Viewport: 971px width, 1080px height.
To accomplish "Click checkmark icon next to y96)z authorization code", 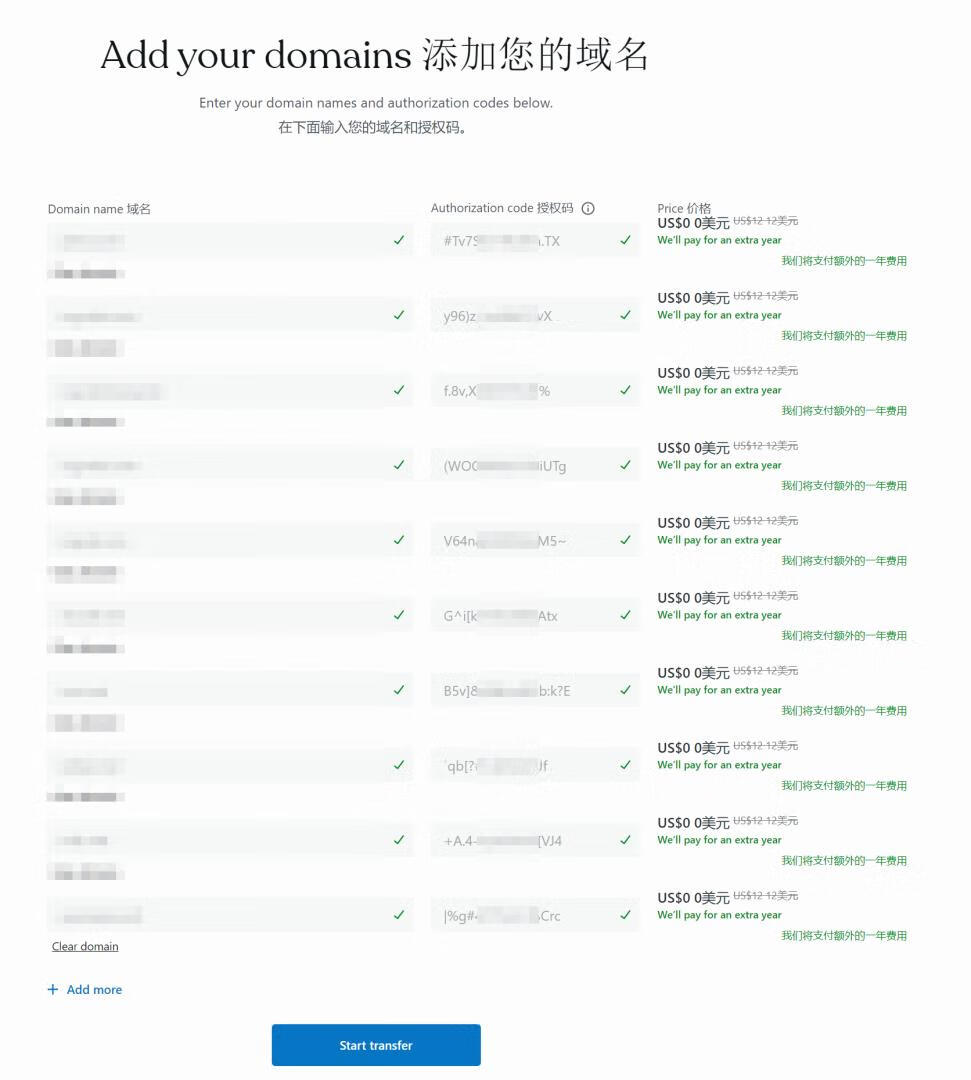I will tap(626, 315).
